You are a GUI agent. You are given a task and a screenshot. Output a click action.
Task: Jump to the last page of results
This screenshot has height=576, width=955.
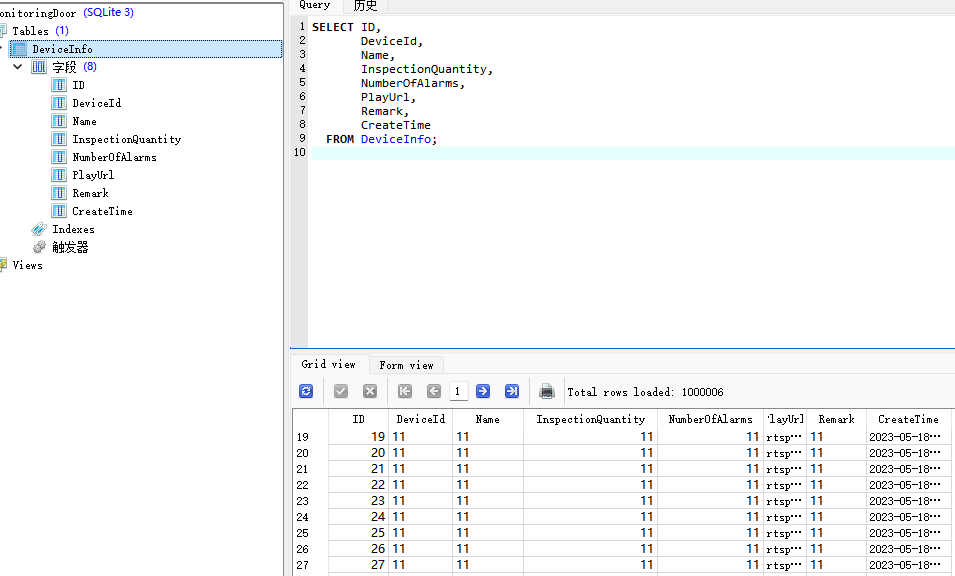(x=512, y=392)
